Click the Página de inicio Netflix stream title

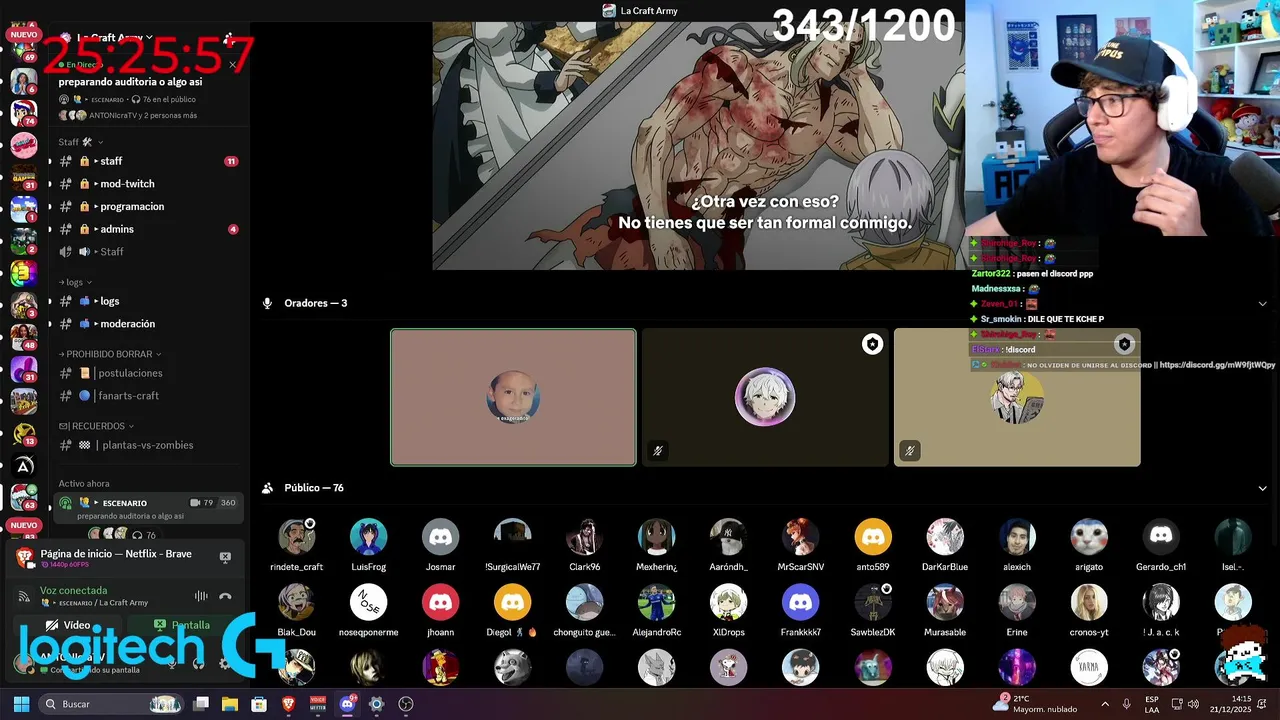(x=116, y=554)
